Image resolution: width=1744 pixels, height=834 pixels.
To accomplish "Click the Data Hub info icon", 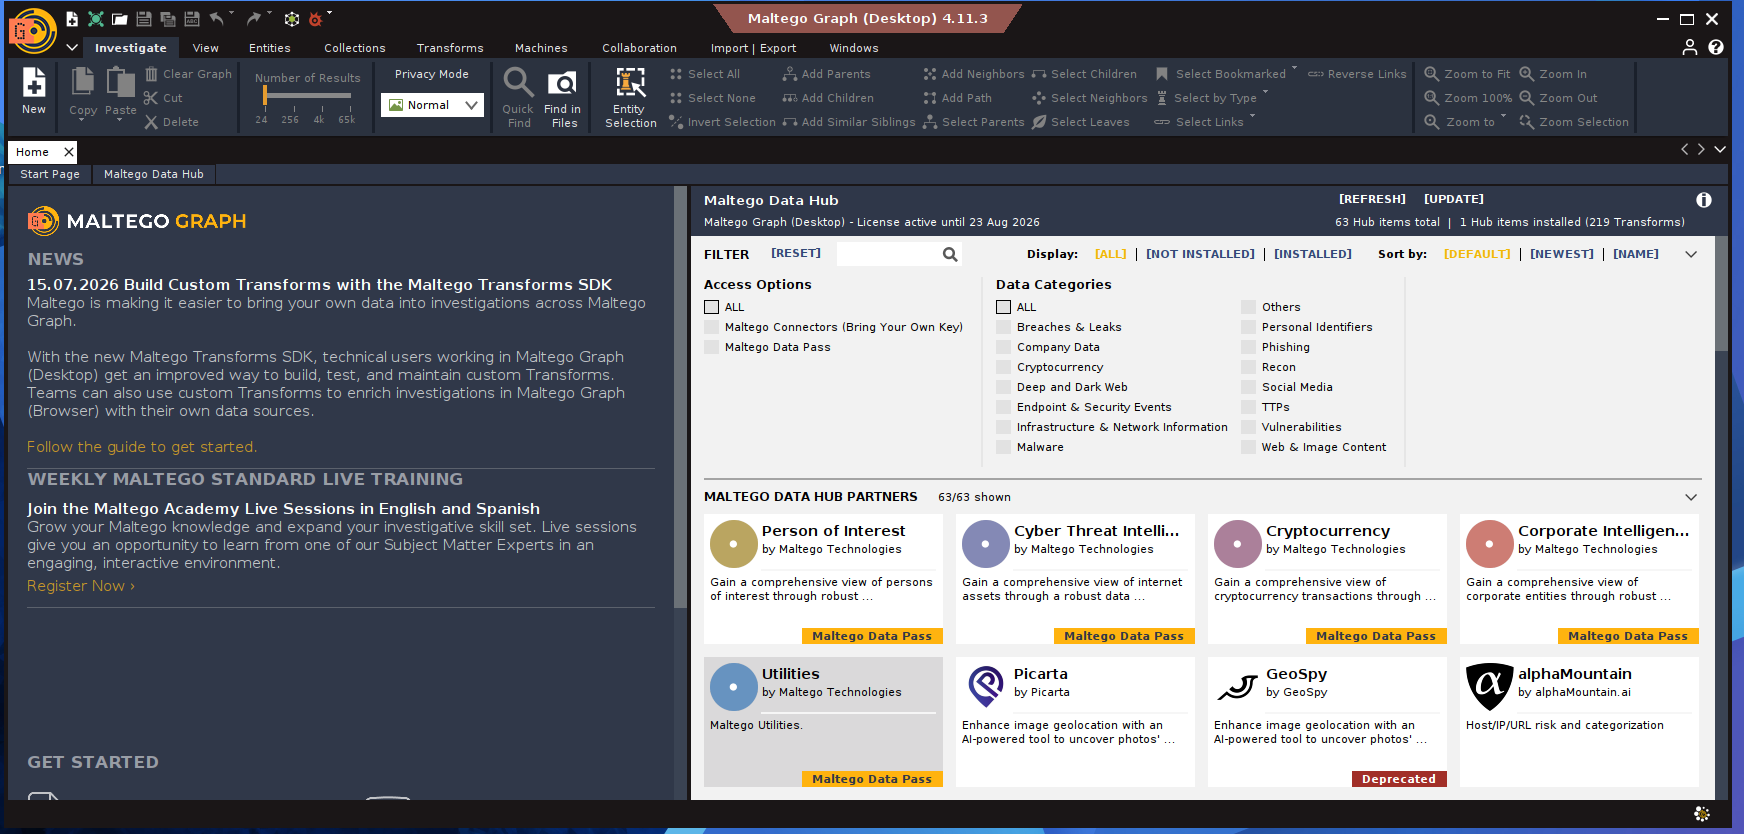I will pyautogui.click(x=1704, y=200).
